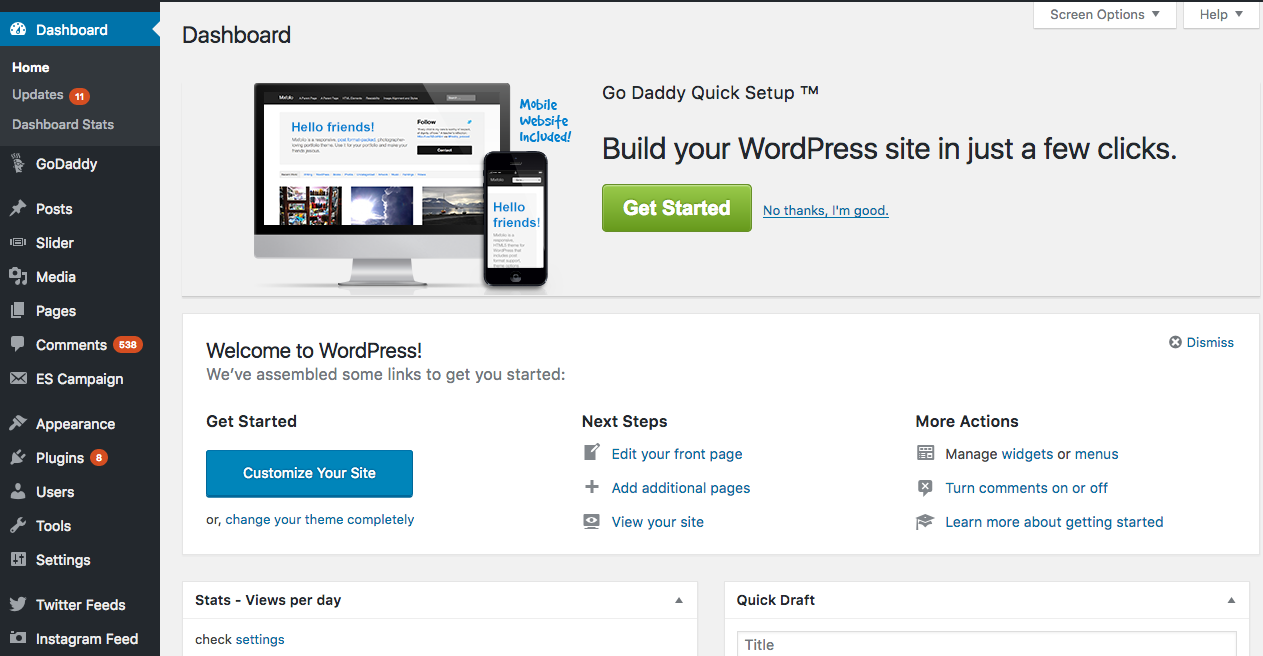Open the Settings menu

click(x=80, y=560)
